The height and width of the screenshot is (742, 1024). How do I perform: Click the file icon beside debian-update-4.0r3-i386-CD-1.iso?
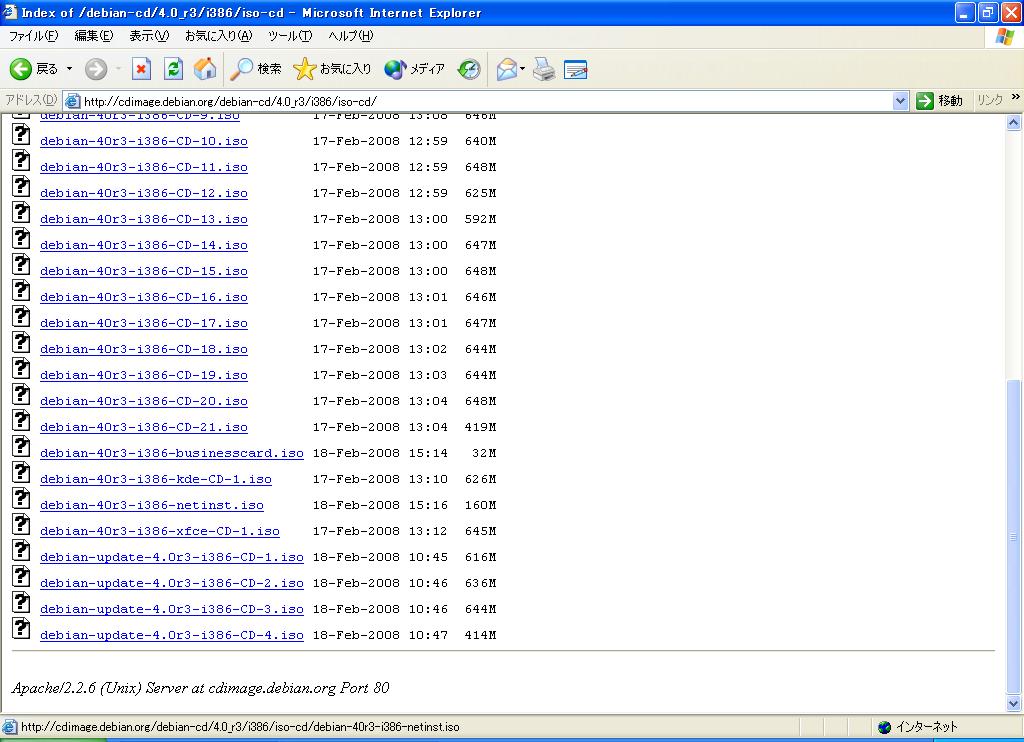click(21, 550)
